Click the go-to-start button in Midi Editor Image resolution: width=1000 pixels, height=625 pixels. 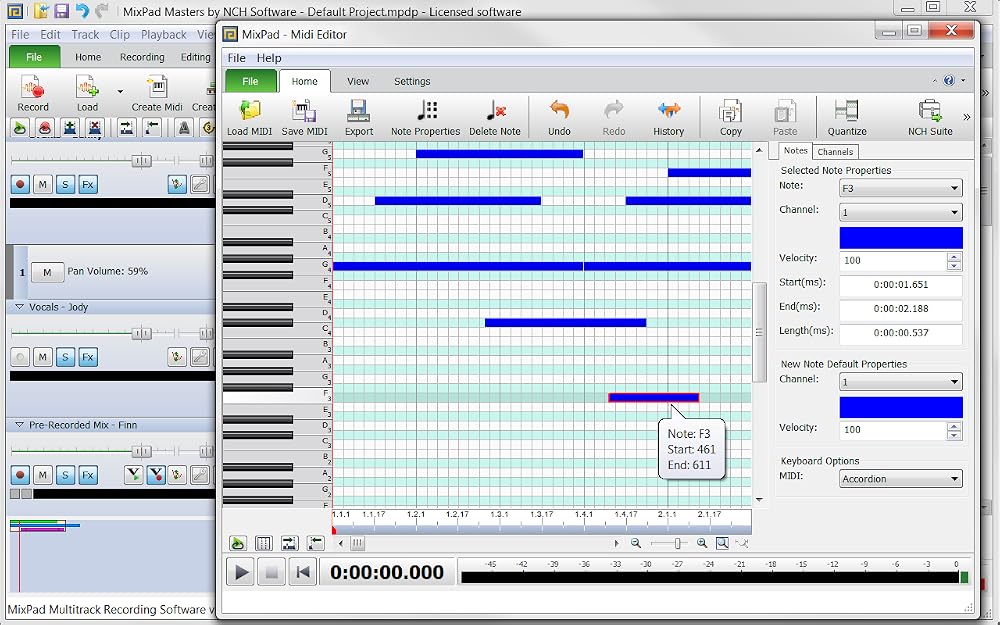coord(302,572)
